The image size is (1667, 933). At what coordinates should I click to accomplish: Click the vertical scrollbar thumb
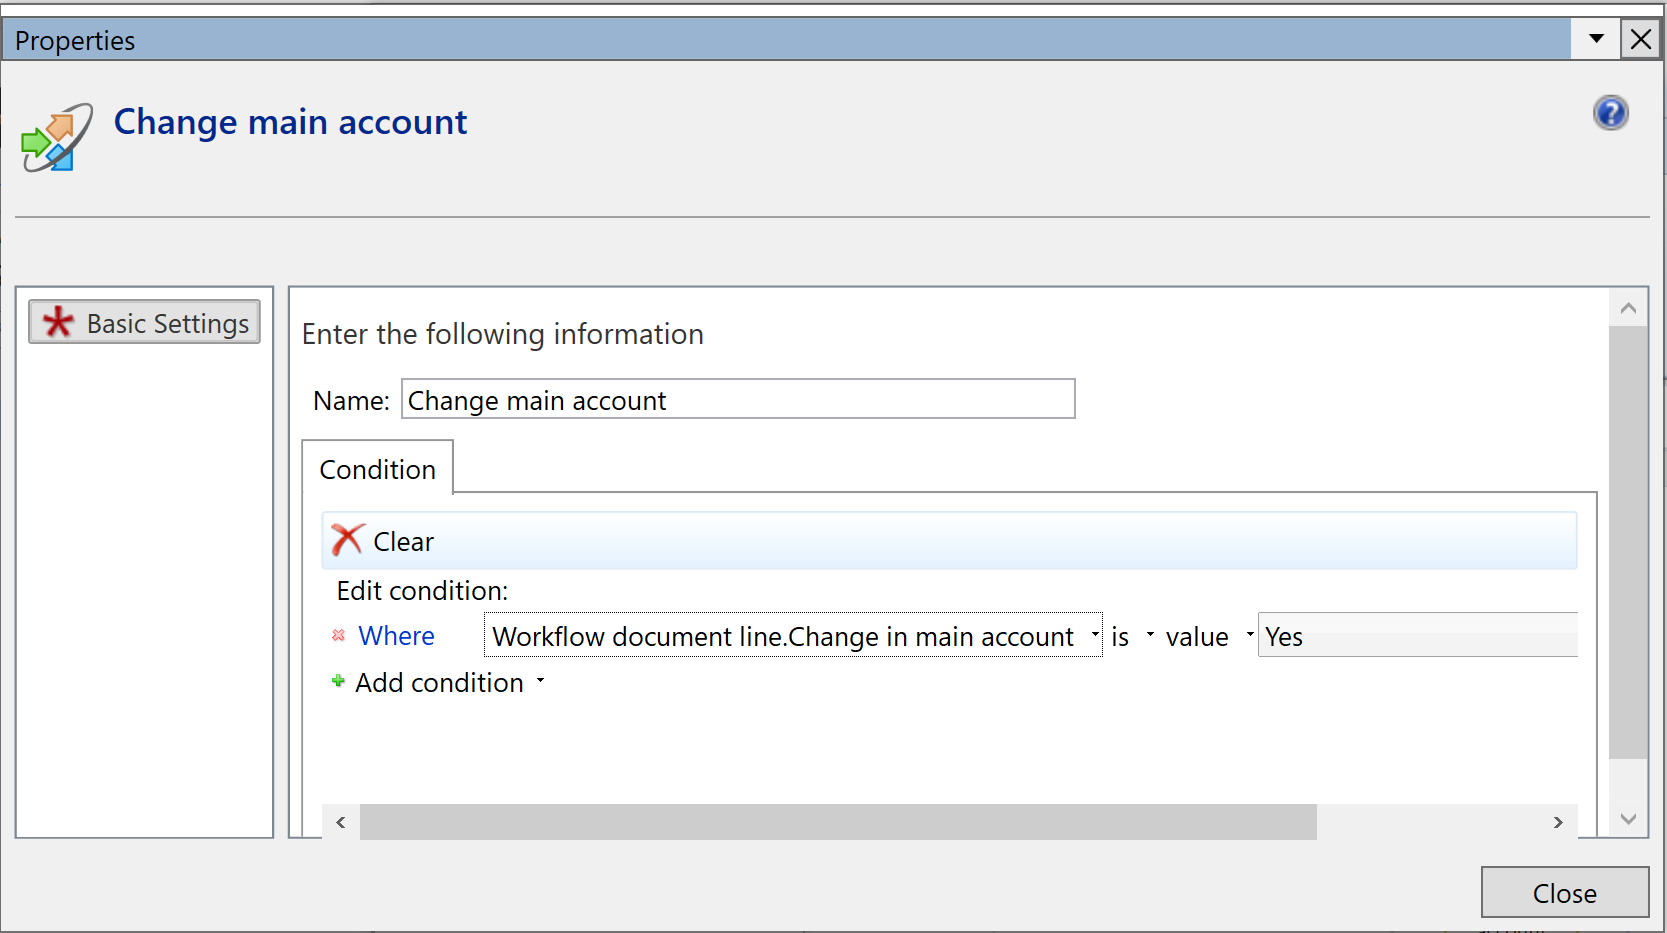tap(1628, 542)
